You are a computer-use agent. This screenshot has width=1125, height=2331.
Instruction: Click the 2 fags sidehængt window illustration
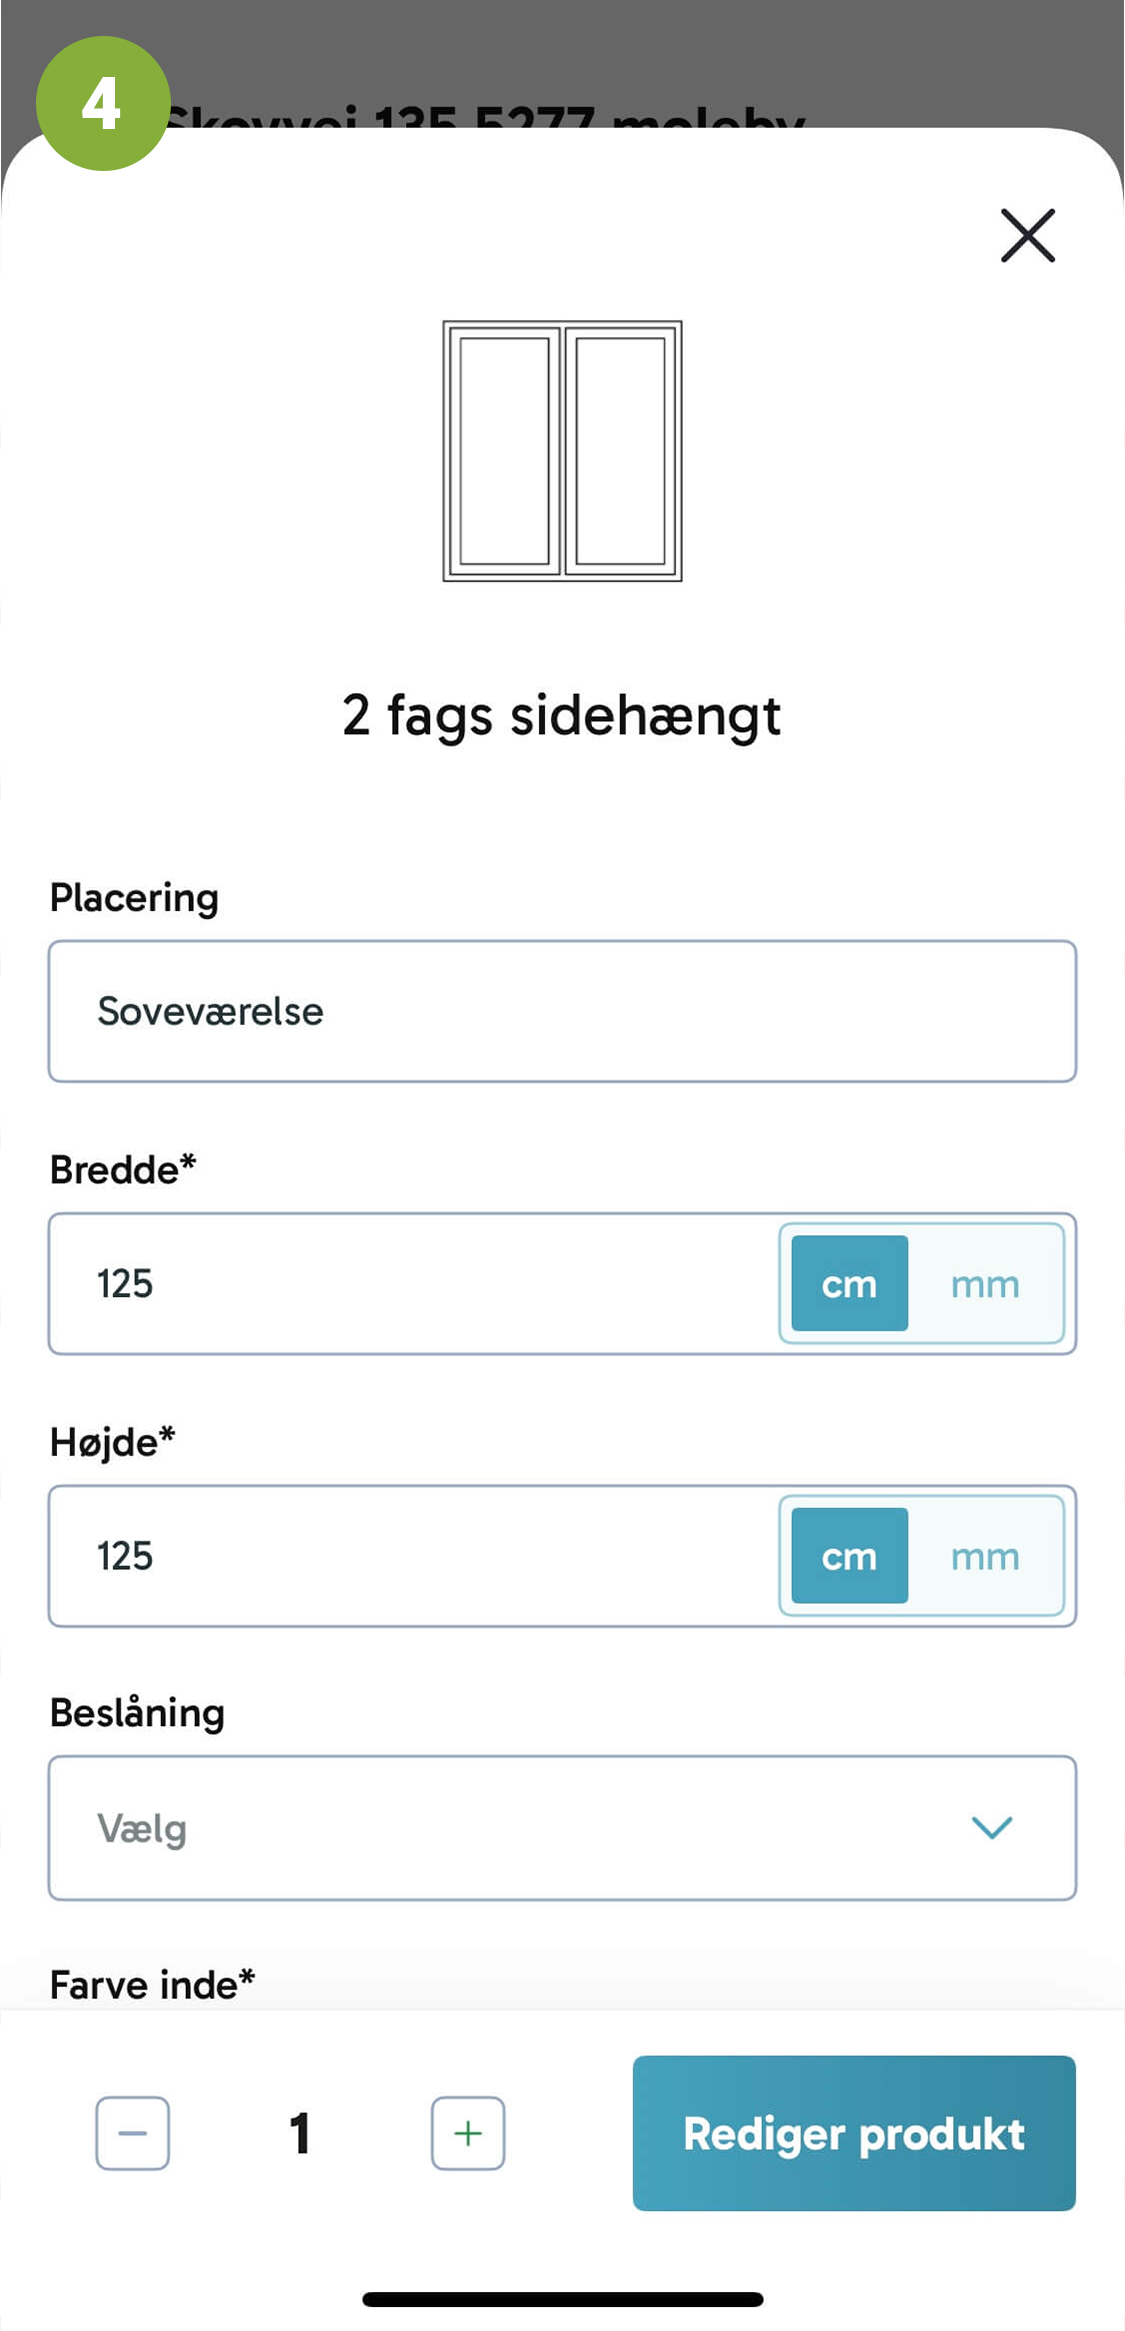[x=563, y=451]
